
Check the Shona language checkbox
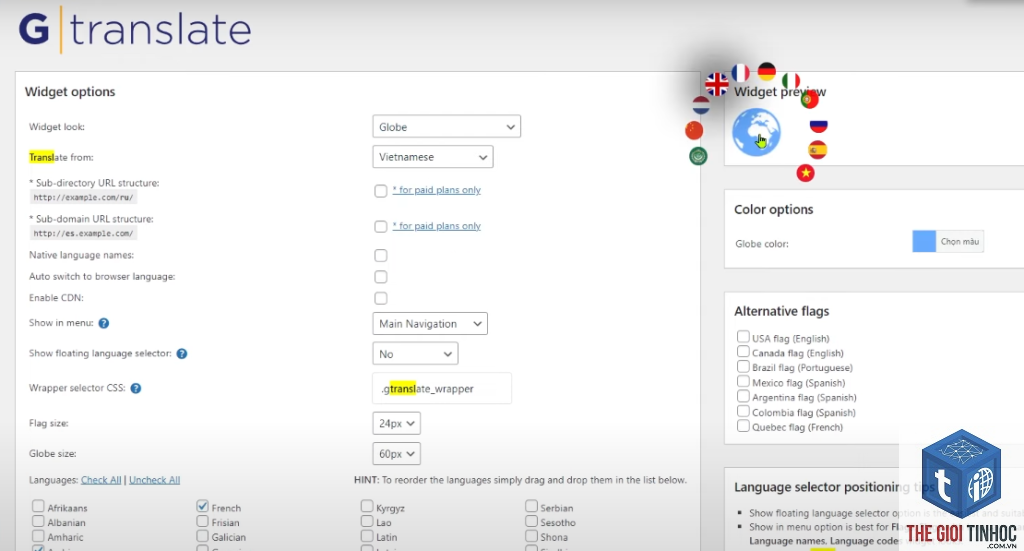click(532, 536)
